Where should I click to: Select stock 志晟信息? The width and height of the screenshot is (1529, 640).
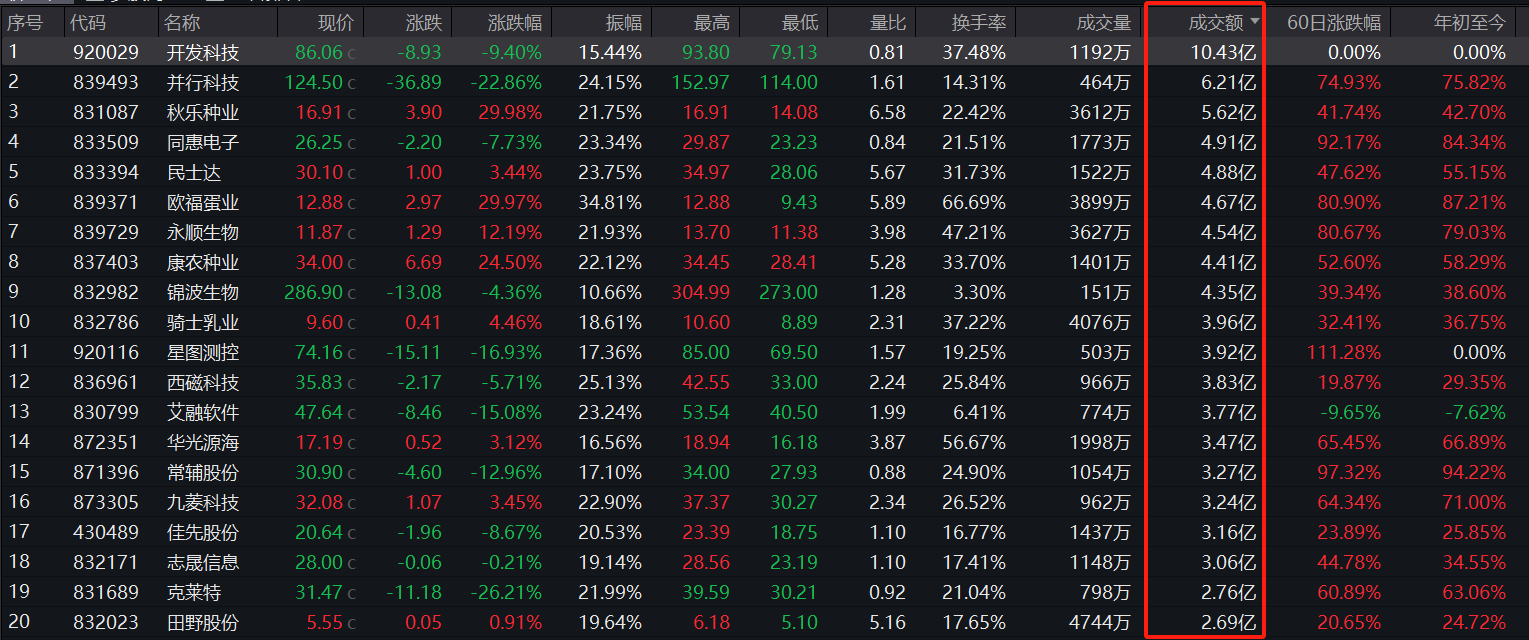[x=203, y=562]
